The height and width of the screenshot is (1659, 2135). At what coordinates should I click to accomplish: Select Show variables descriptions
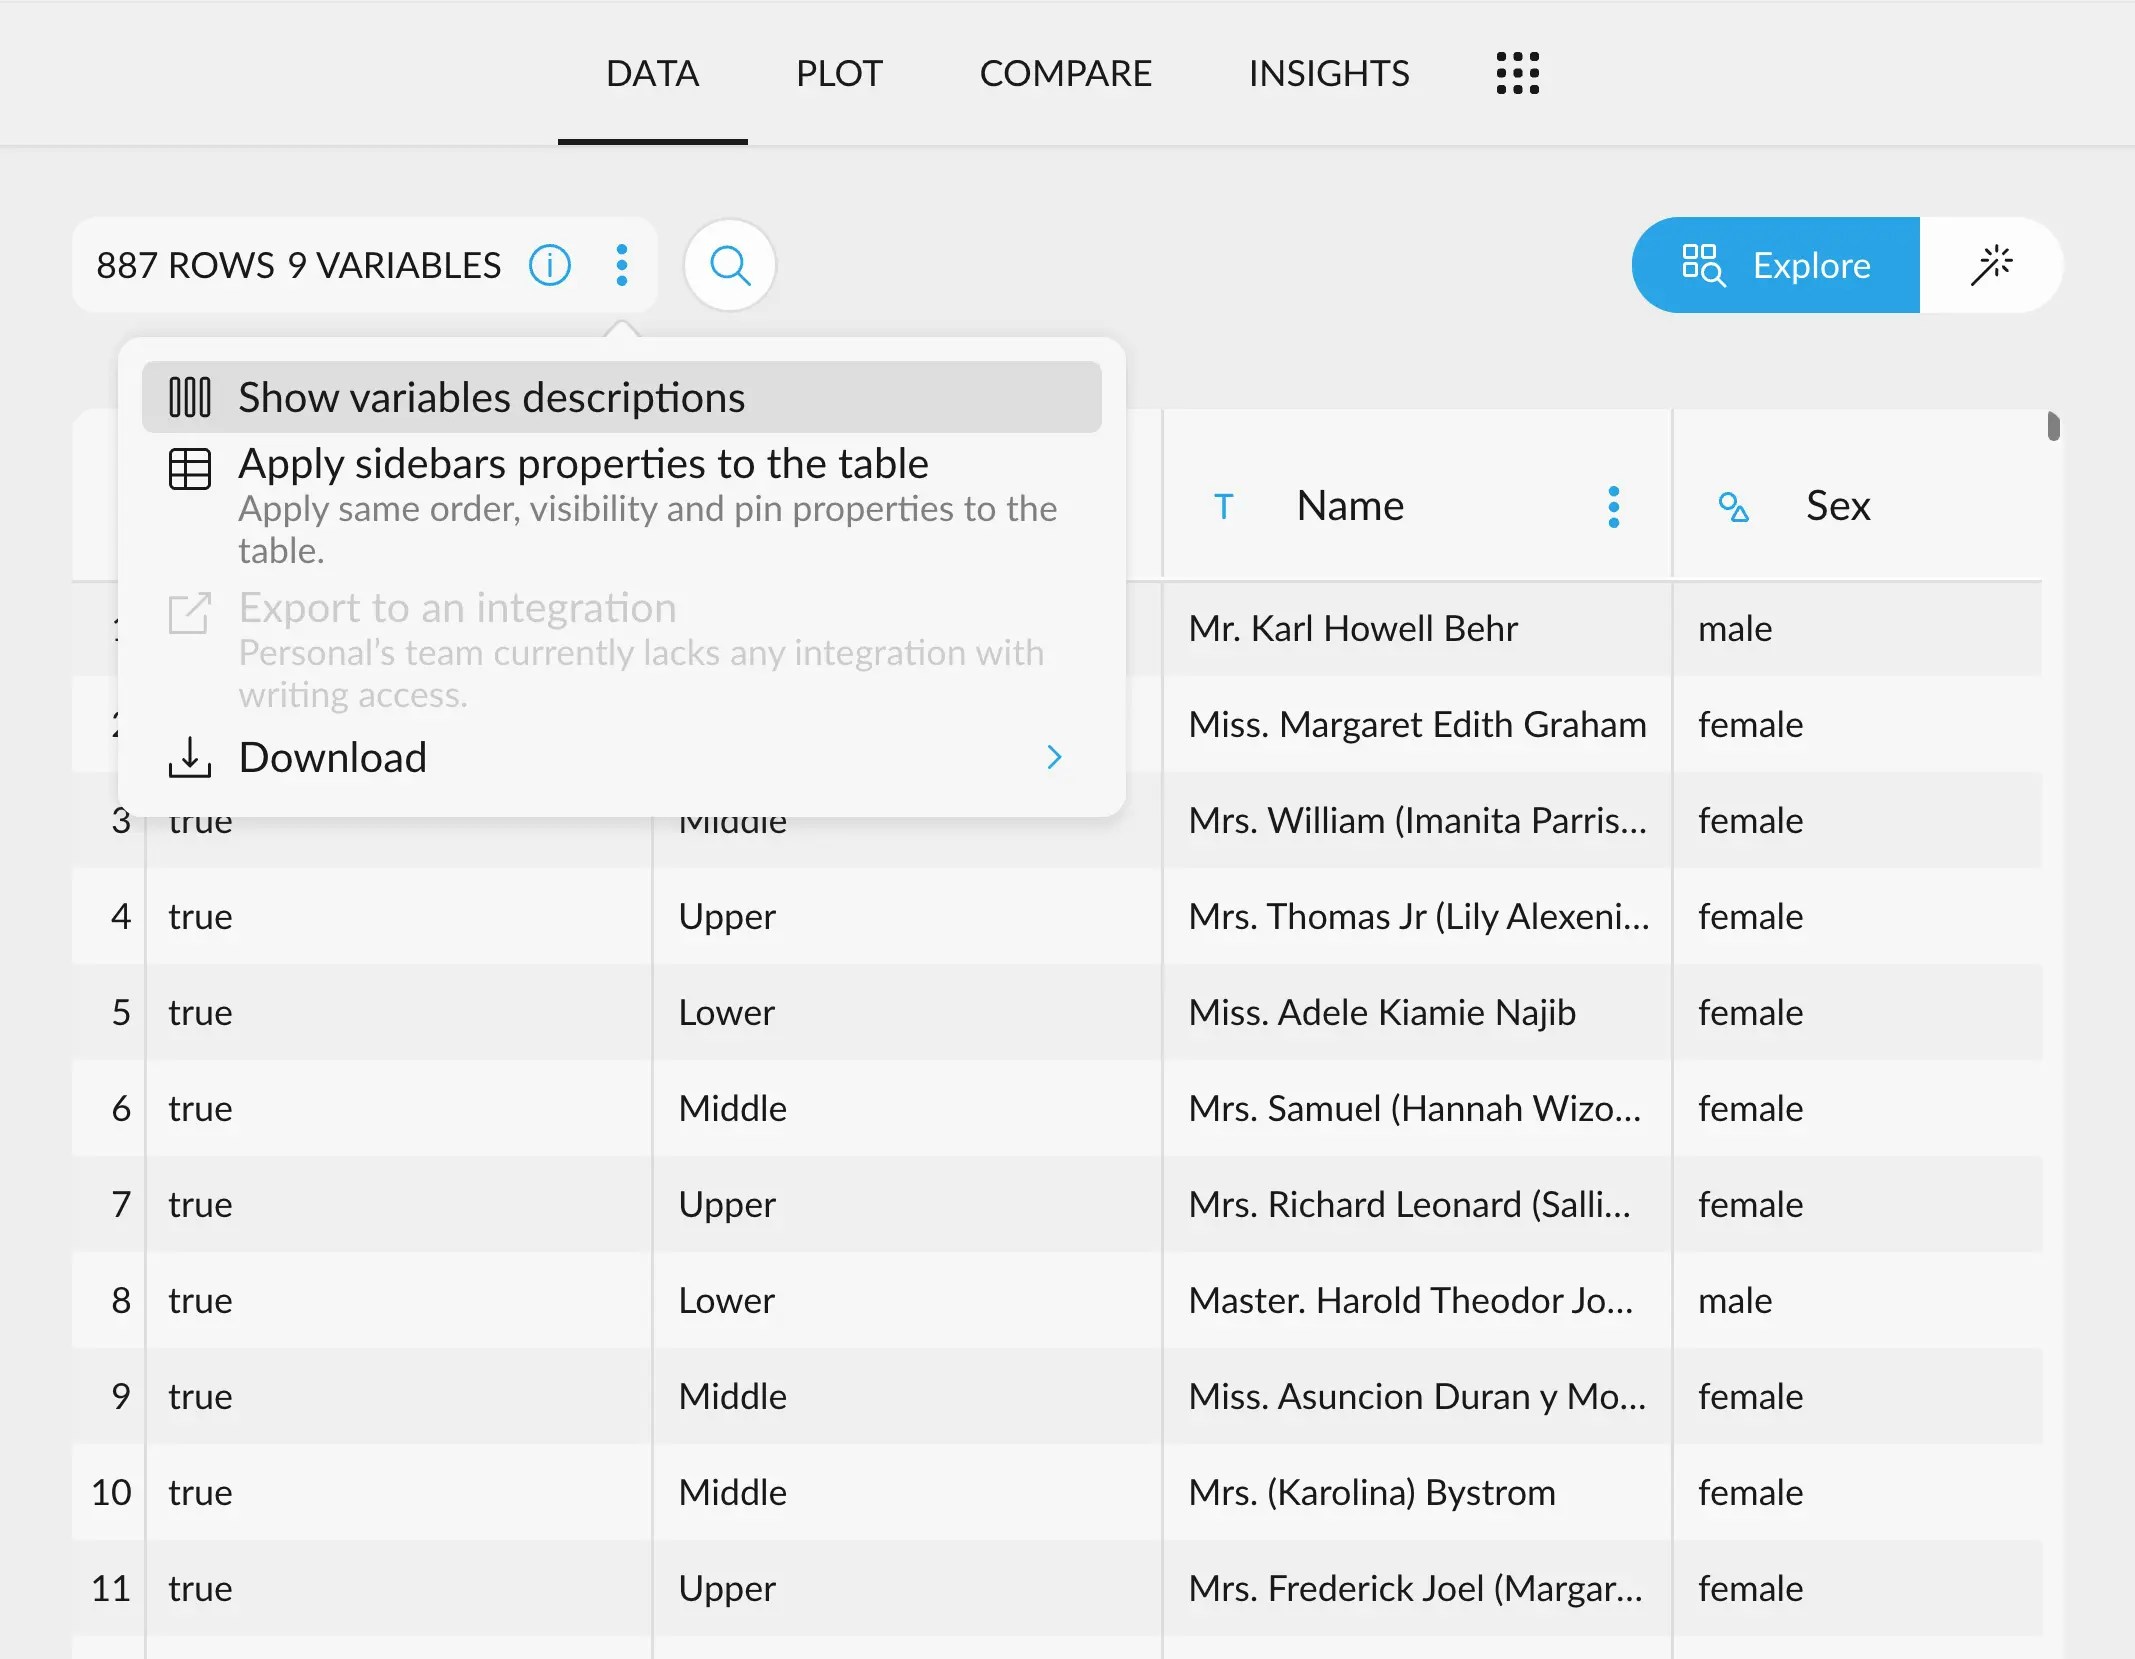(x=491, y=398)
